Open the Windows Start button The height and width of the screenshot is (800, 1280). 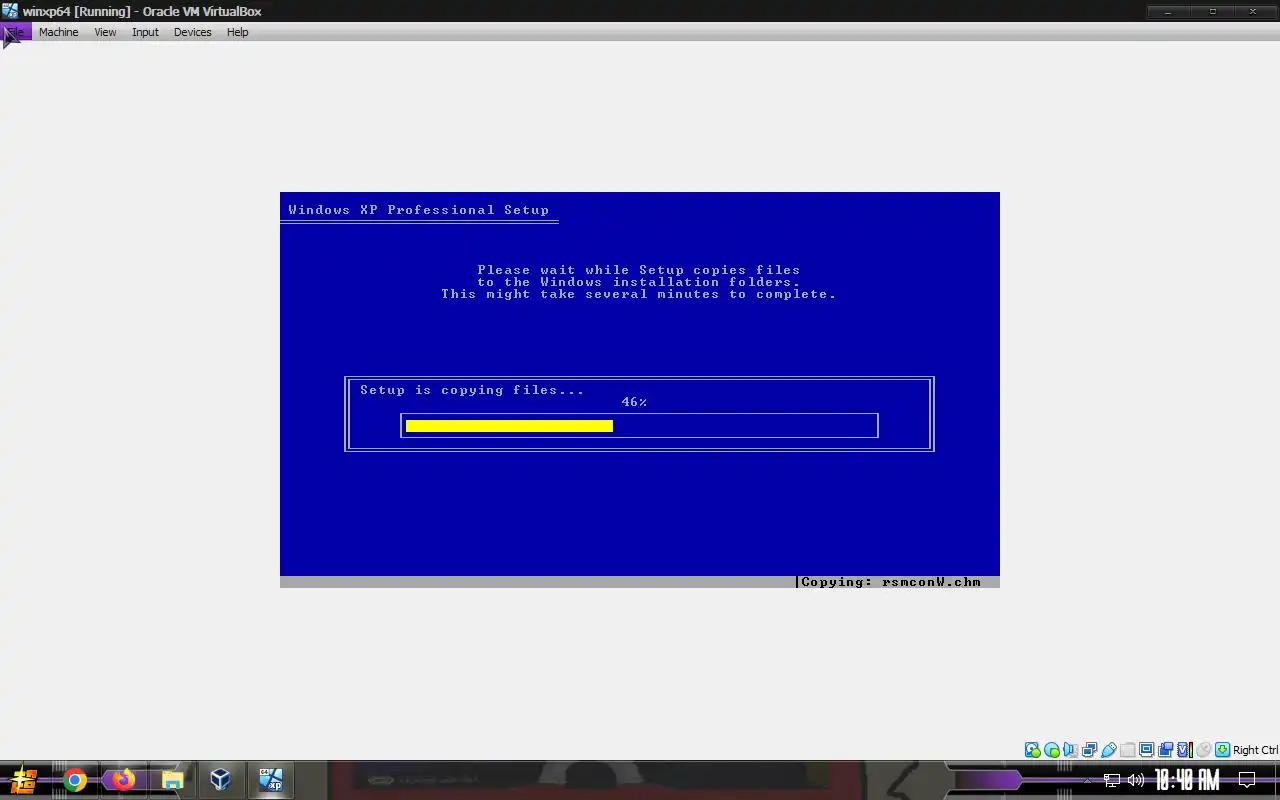pos(22,780)
